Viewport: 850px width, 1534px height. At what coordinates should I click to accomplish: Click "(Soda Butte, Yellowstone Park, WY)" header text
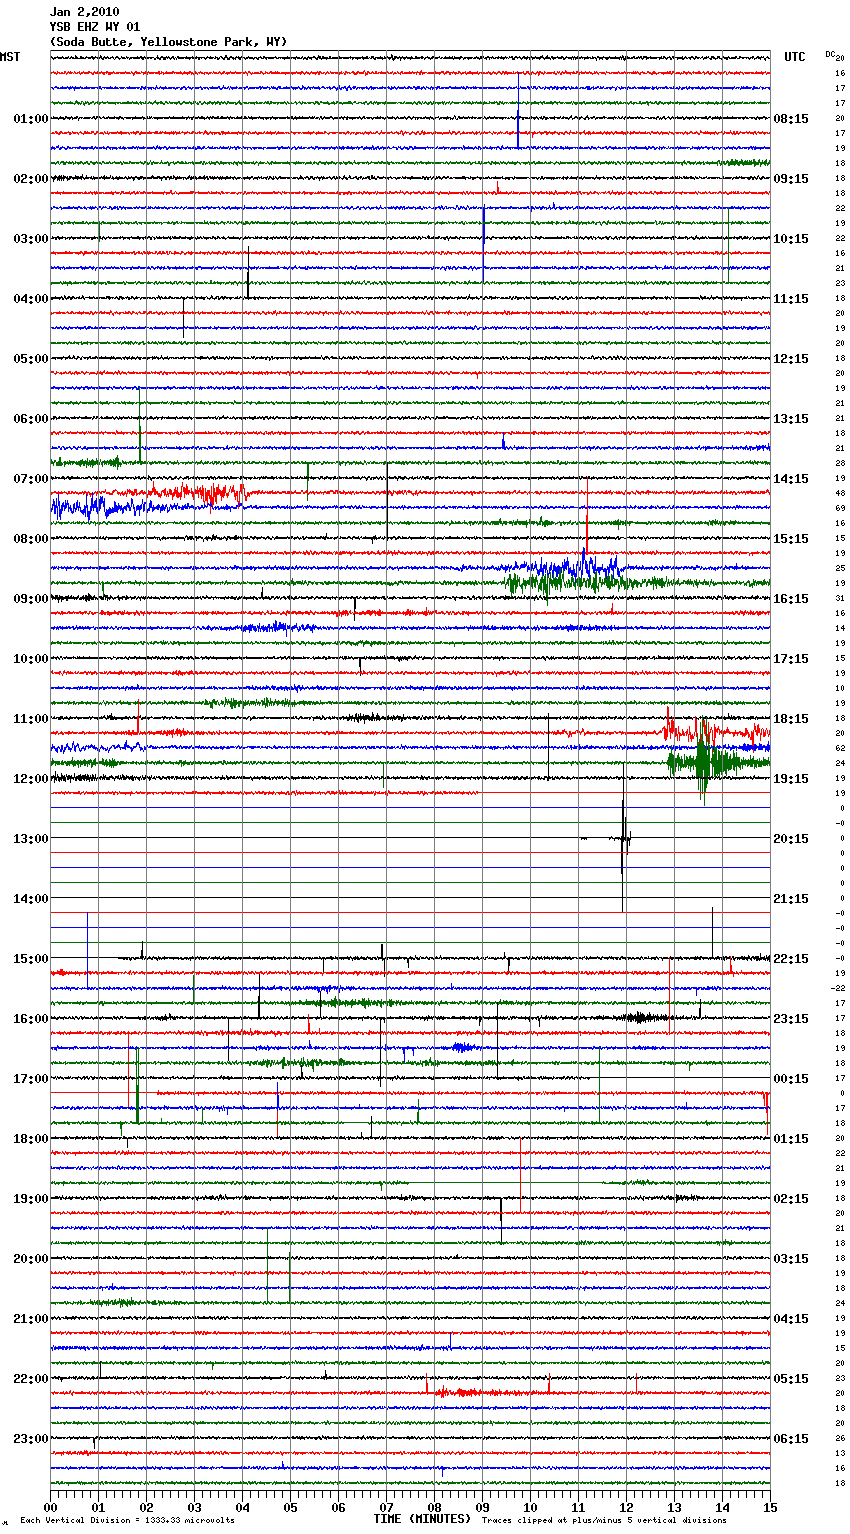[168, 42]
